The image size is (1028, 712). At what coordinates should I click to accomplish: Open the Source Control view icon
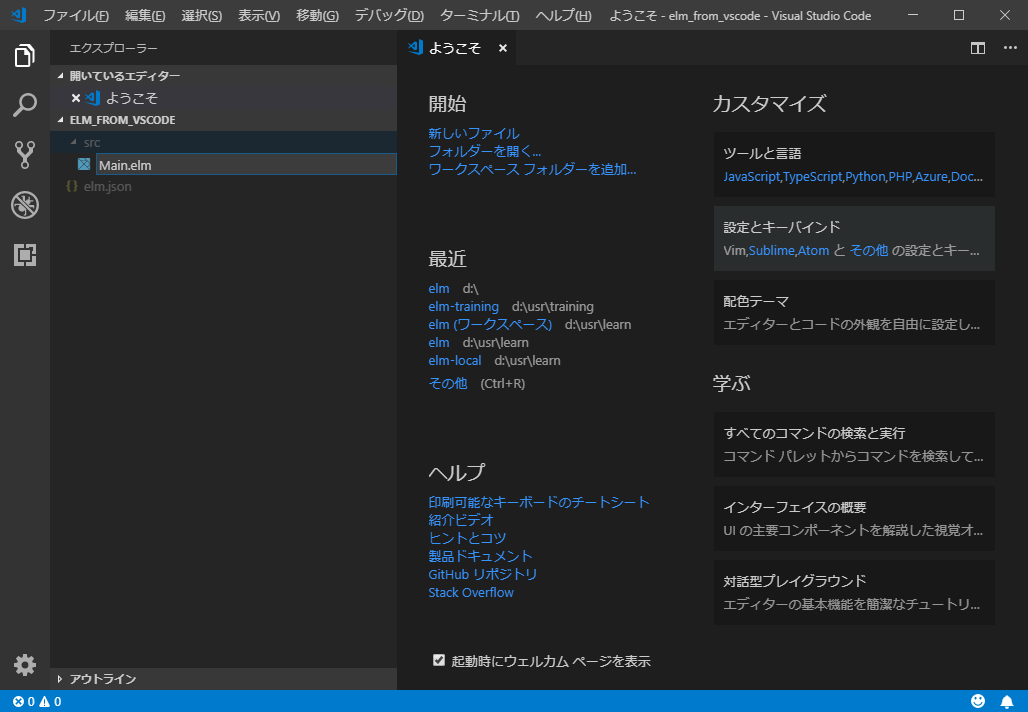(x=25, y=155)
